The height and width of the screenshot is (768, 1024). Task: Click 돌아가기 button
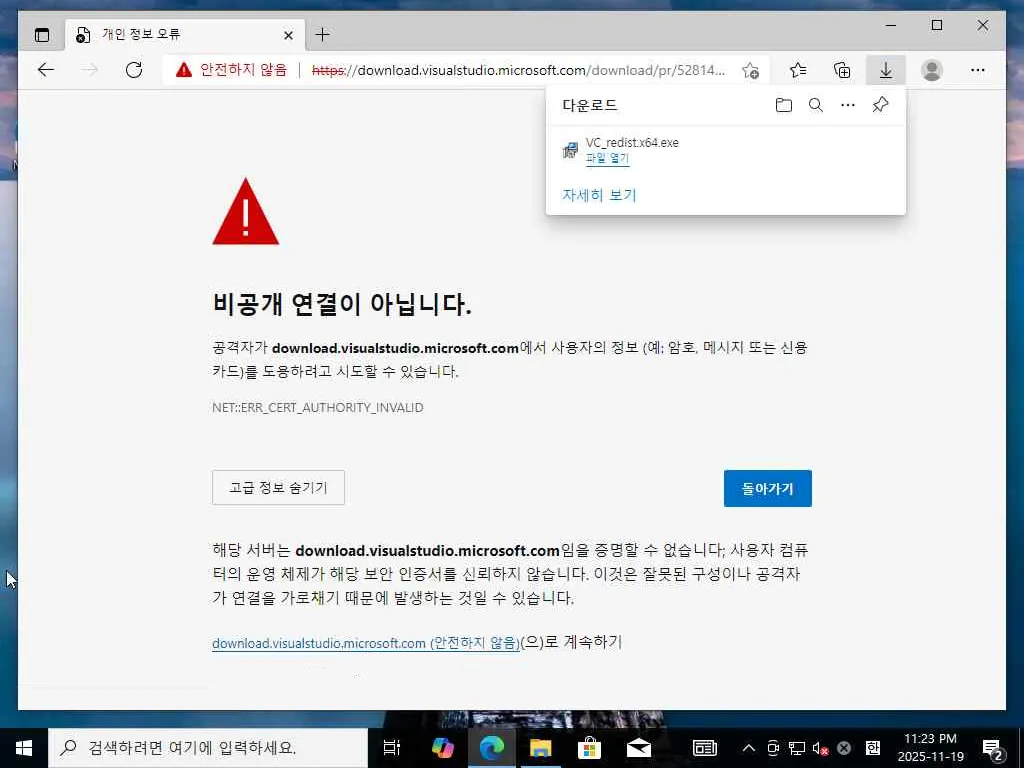pyautogui.click(x=767, y=488)
